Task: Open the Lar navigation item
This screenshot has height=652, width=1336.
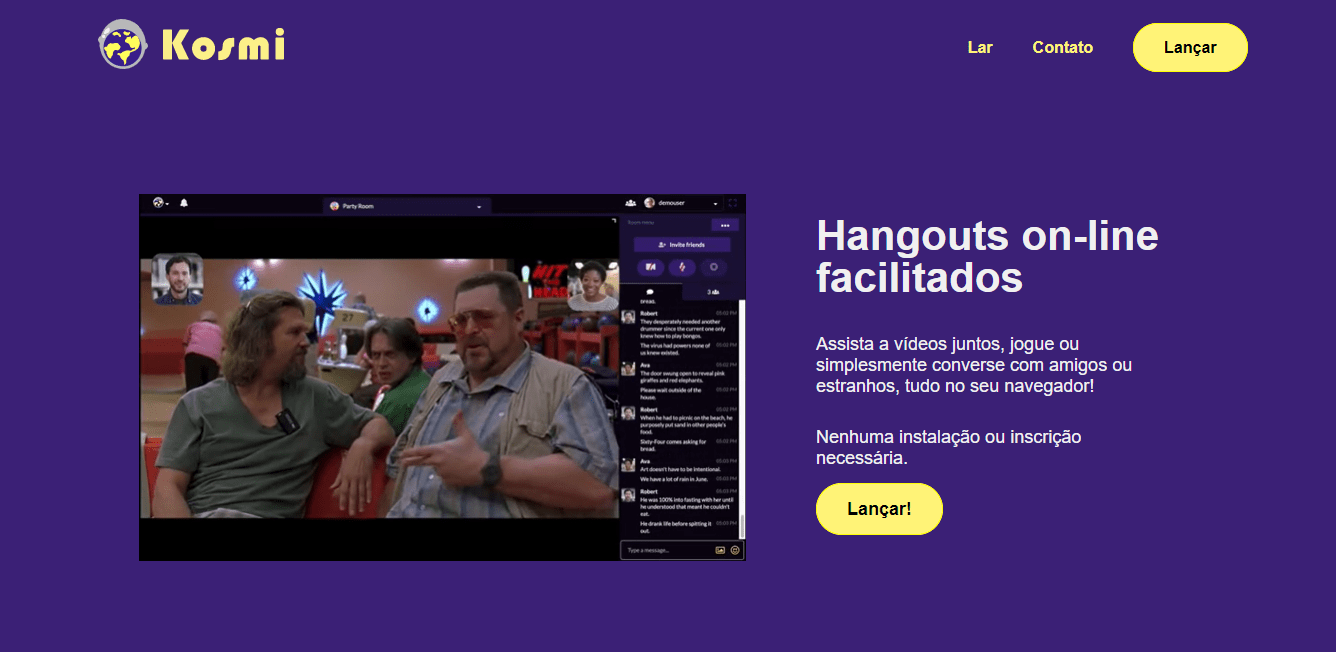Action: (980, 47)
